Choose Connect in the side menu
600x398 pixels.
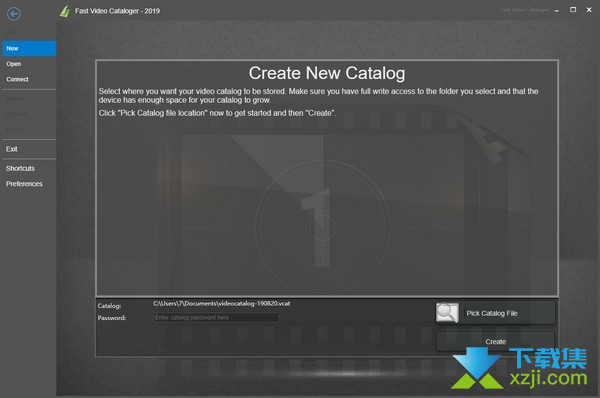click(x=29, y=79)
